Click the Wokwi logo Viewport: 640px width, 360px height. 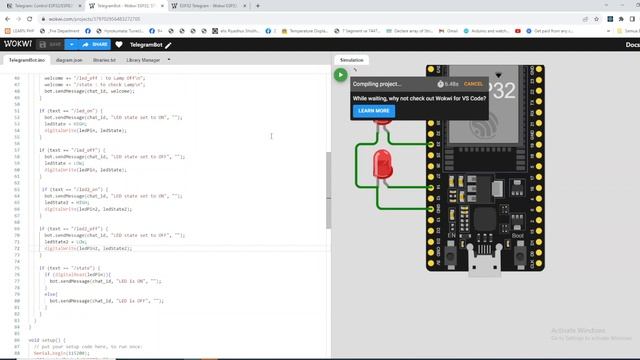pos(18,44)
